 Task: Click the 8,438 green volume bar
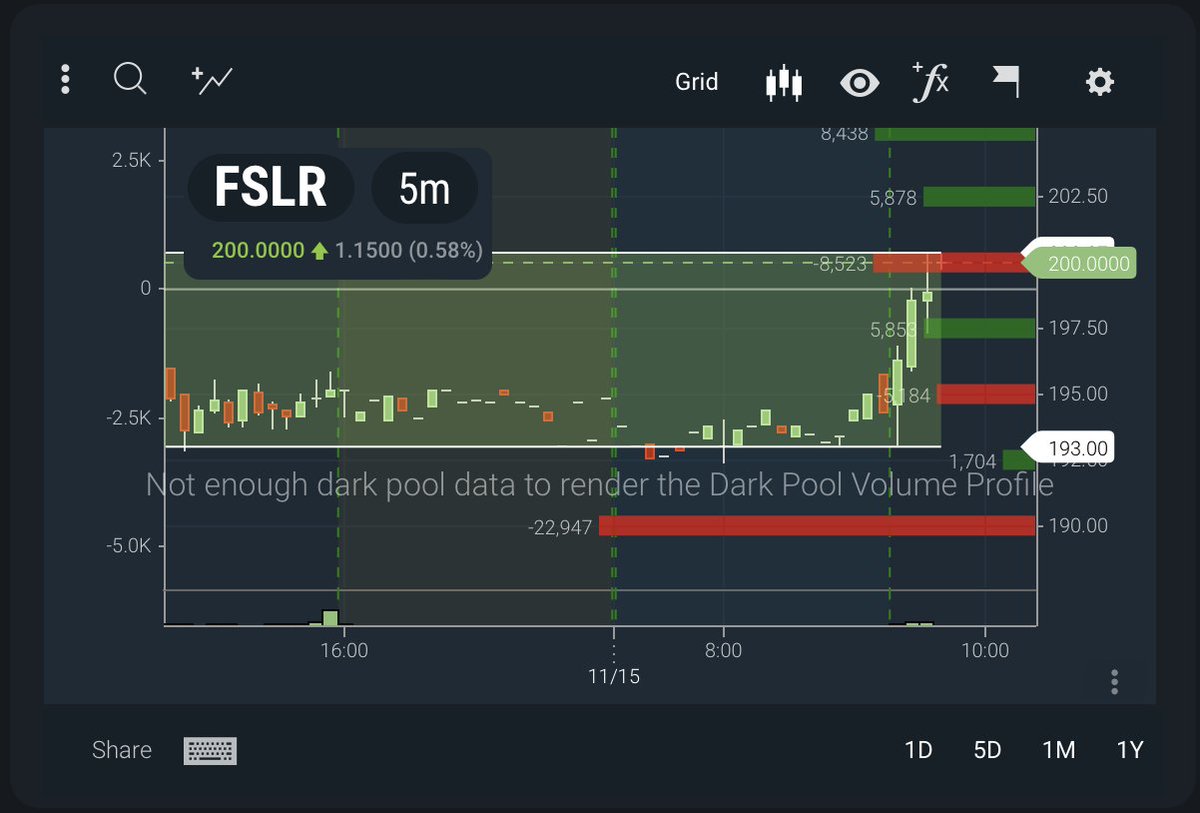click(955, 134)
